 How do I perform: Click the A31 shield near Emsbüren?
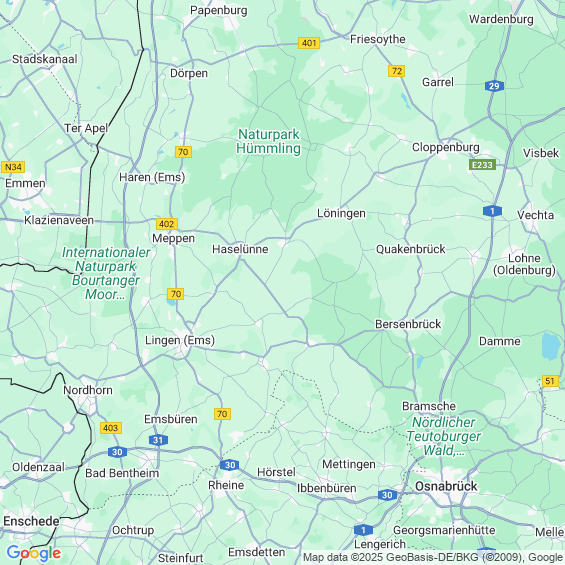(x=158, y=440)
